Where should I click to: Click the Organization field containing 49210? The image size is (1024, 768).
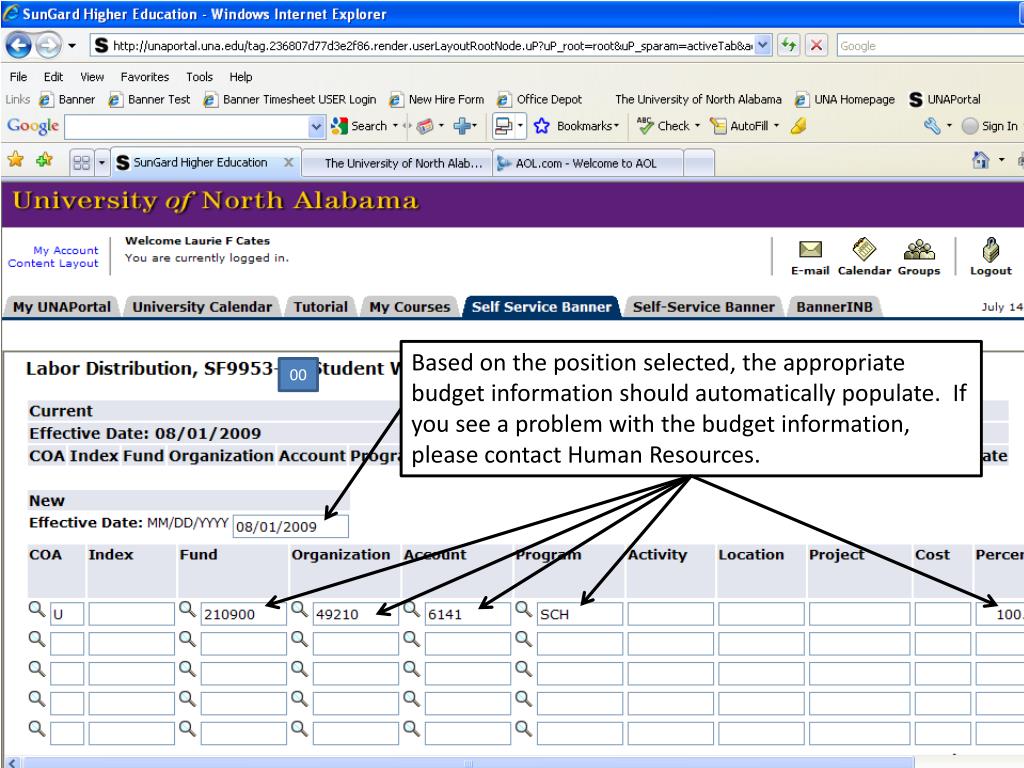[x=355, y=614]
